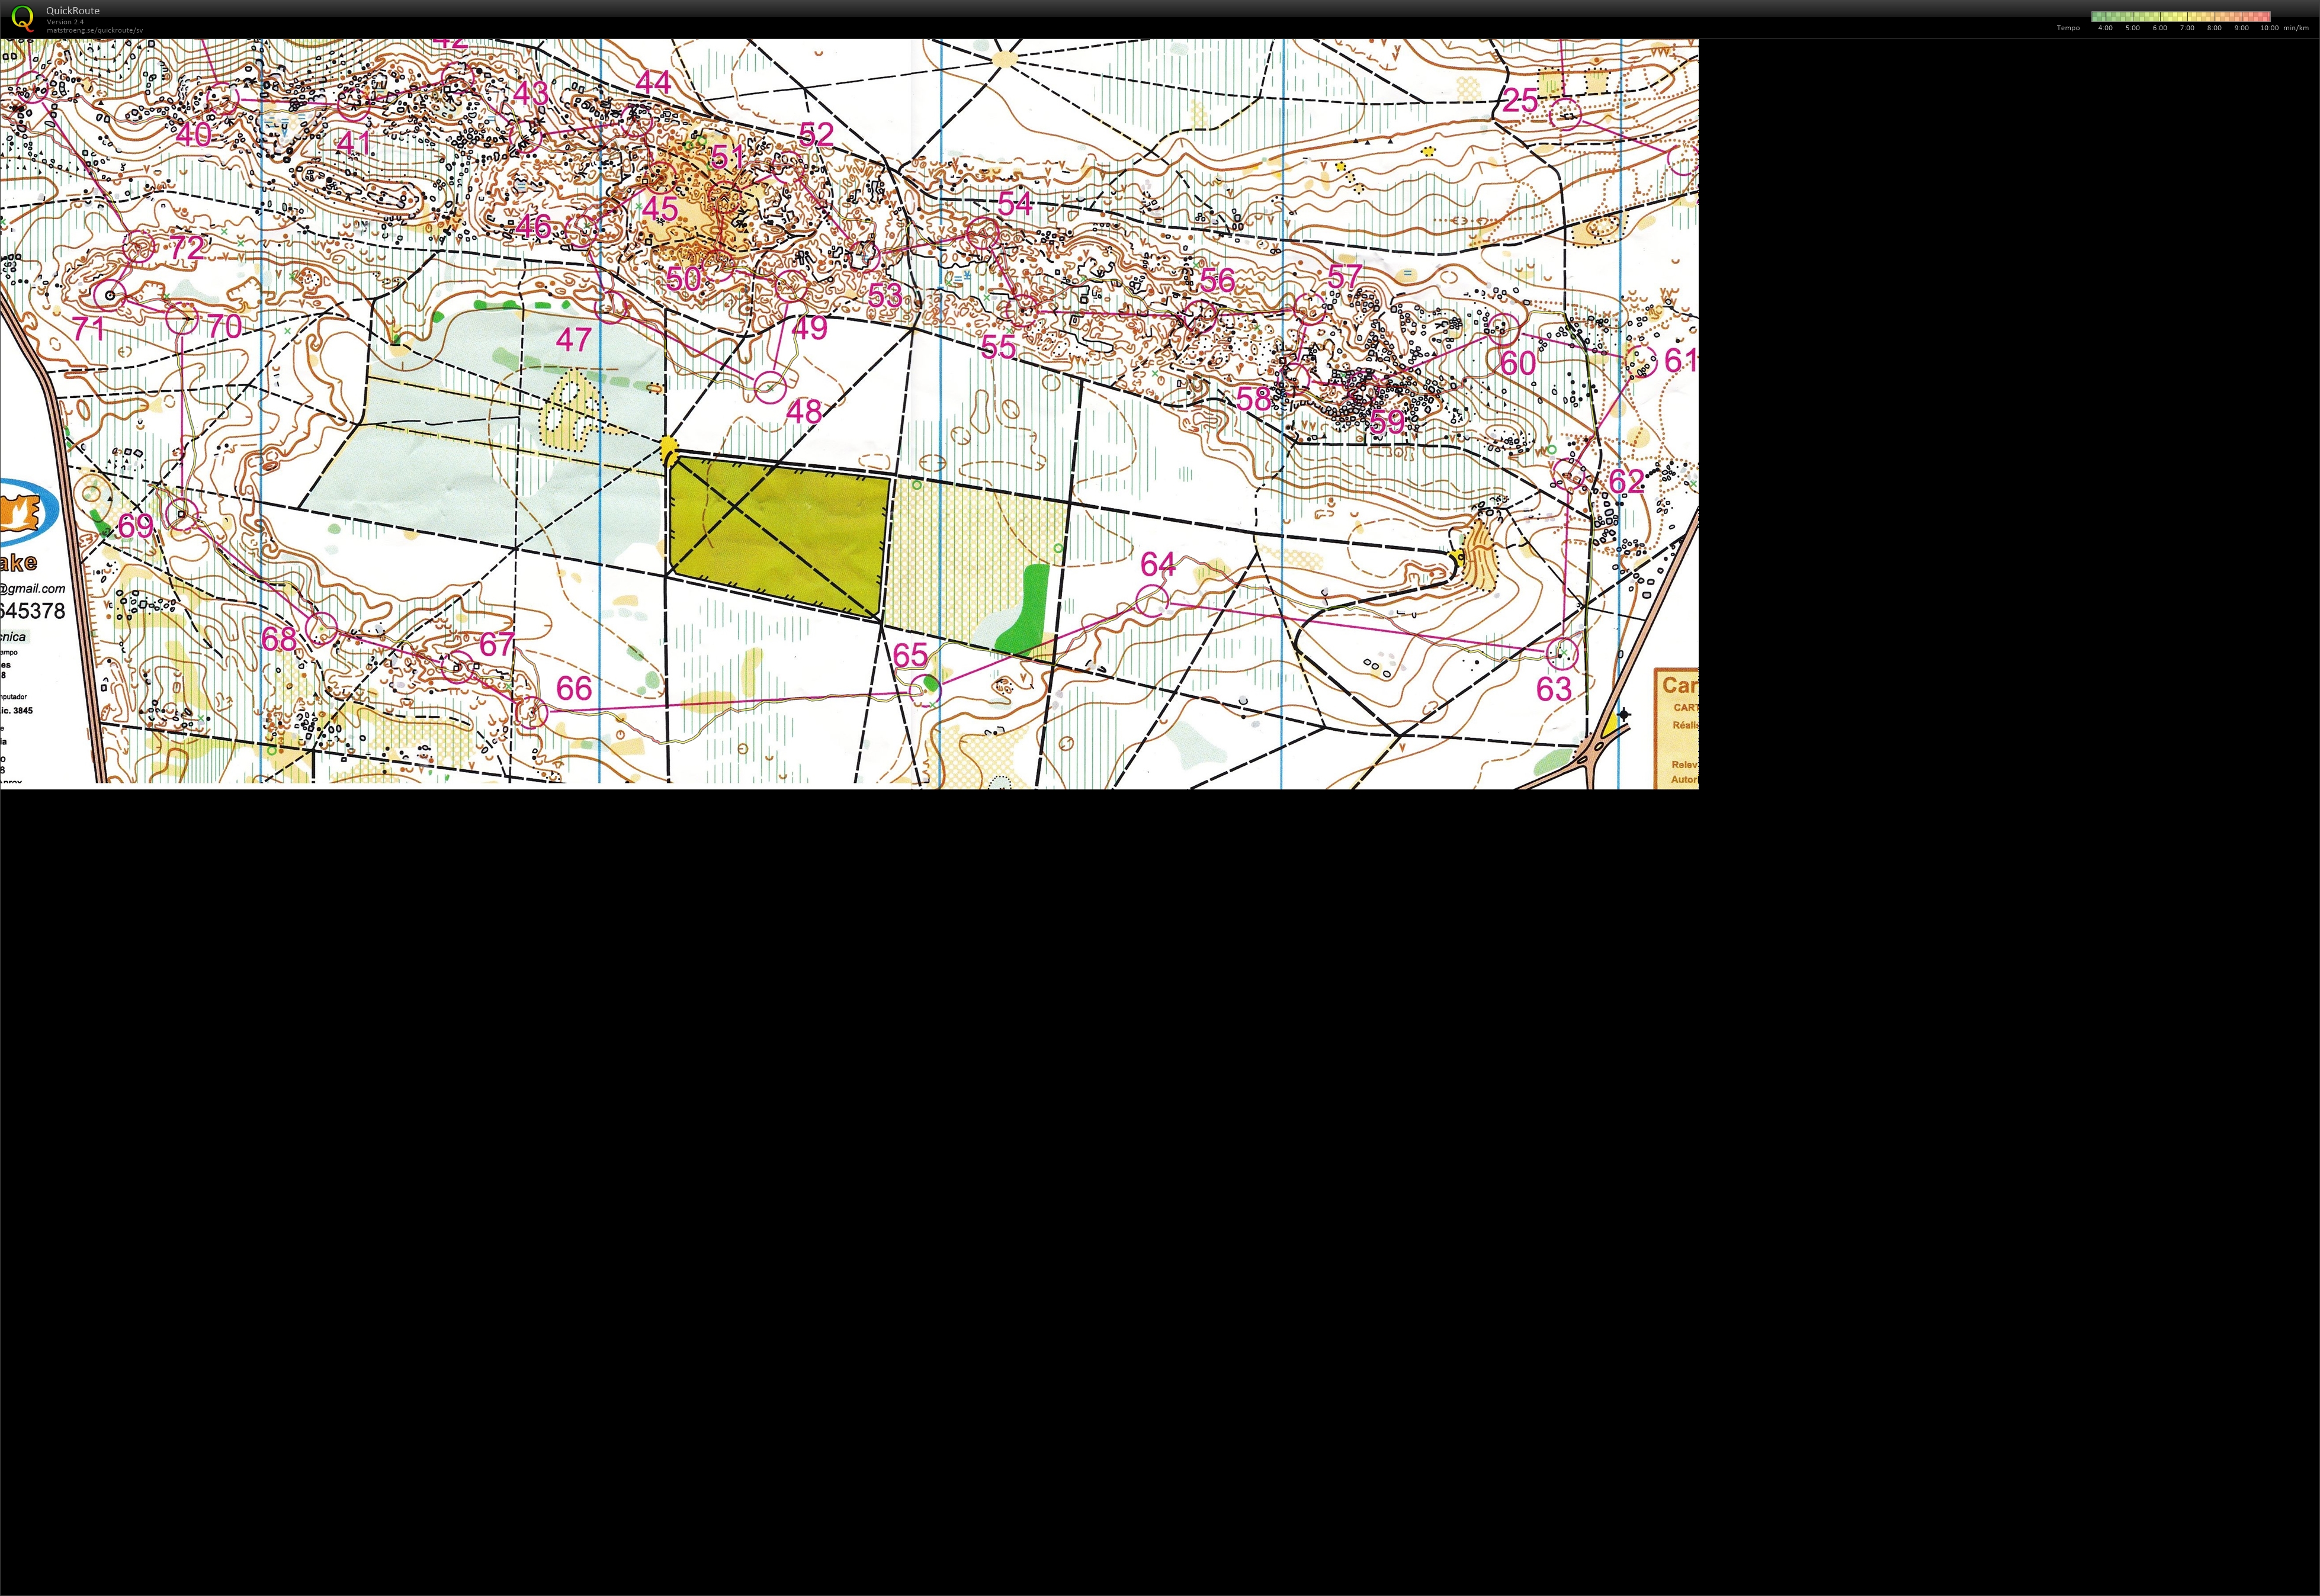
Task: Click the Version 2.4 label
Action: [x=65, y=21]
